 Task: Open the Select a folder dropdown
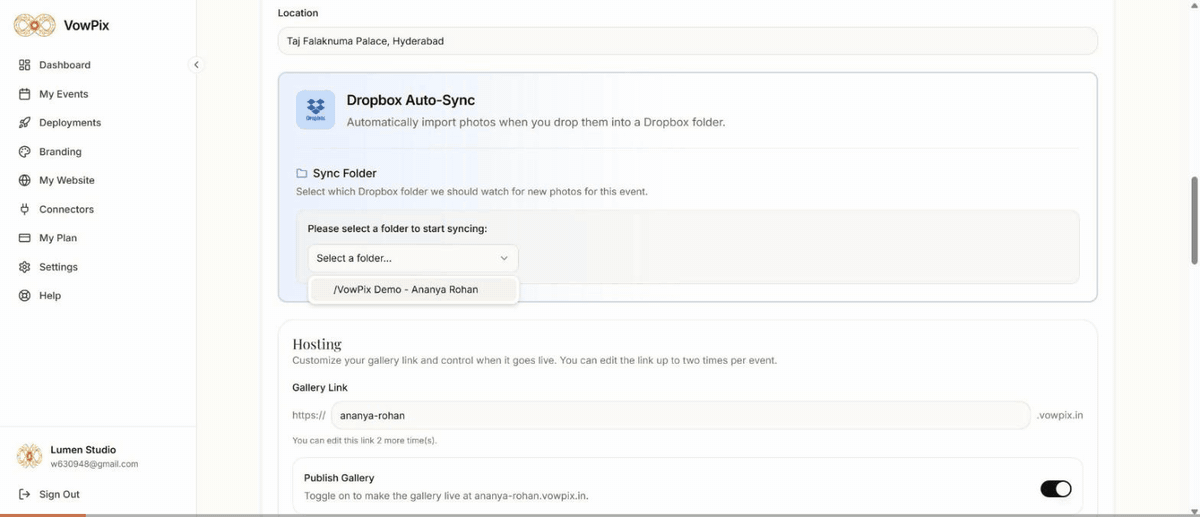coord(413,258)
